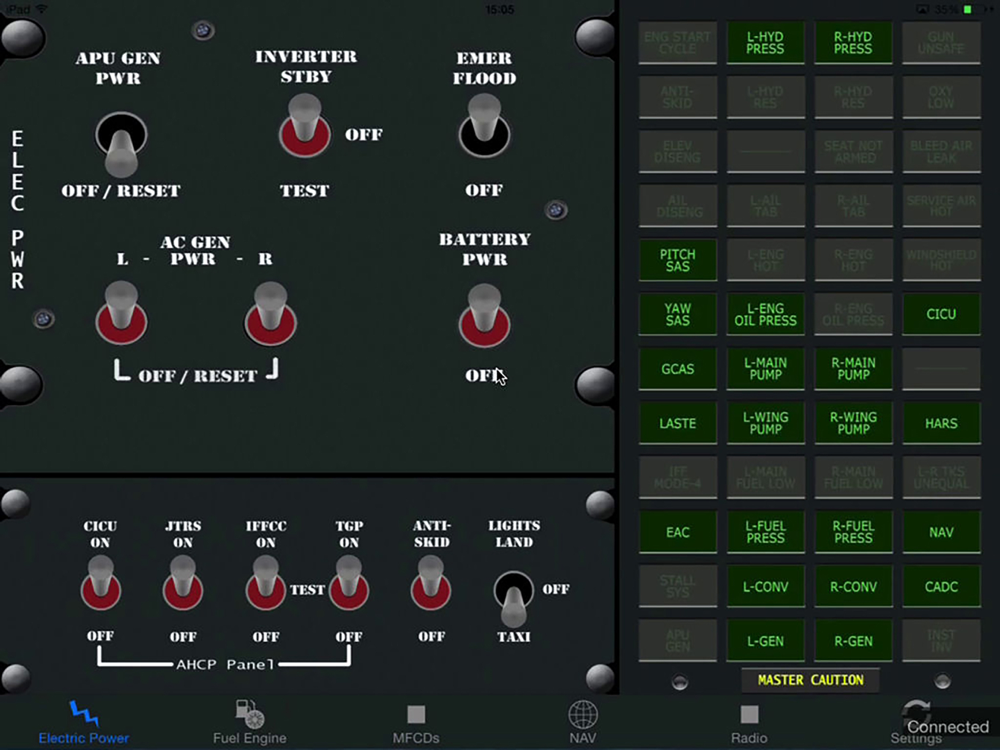This screenshot has height=750, width=1000.
Task: Flip the left AC GEN PWR switch
Action: pyautogui.click(x=121, y=313)
